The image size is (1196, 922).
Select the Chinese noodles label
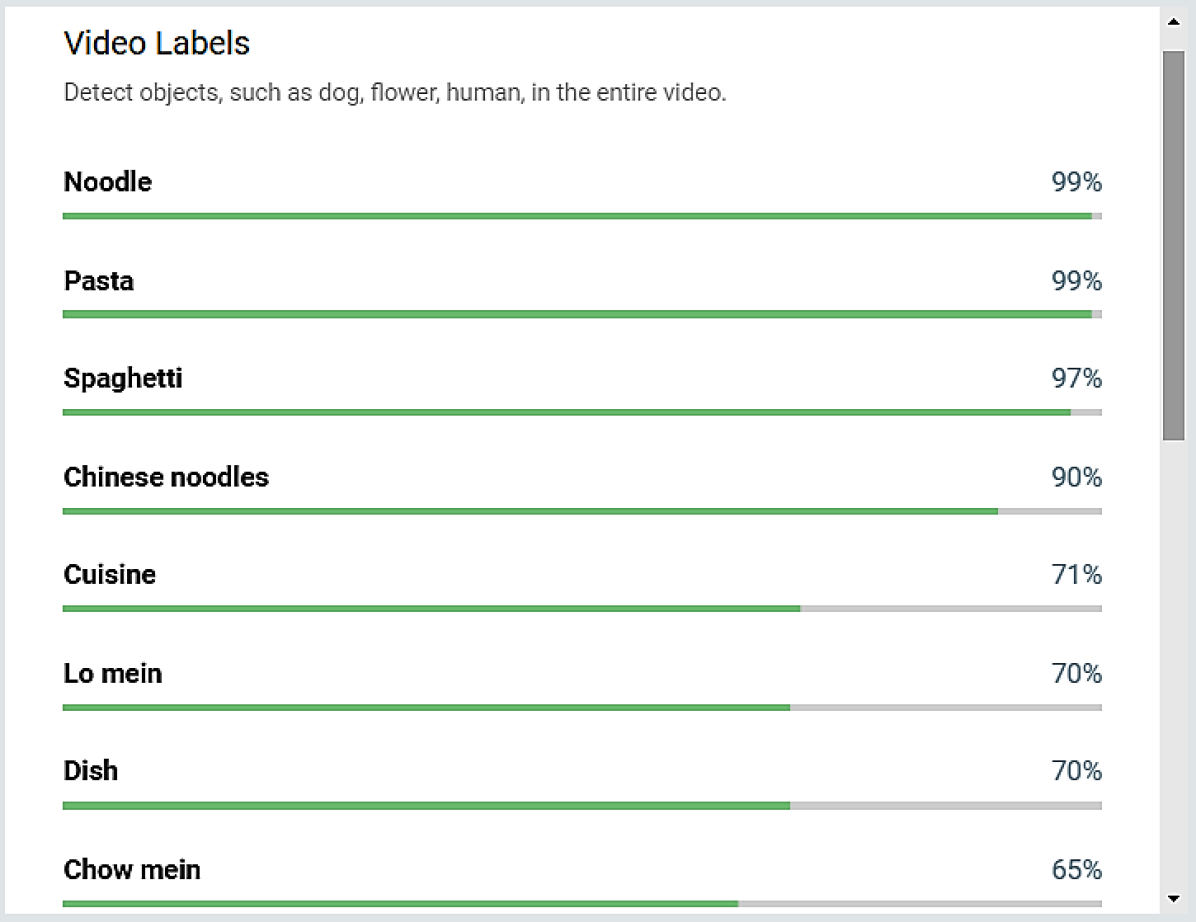coord(166,477)
